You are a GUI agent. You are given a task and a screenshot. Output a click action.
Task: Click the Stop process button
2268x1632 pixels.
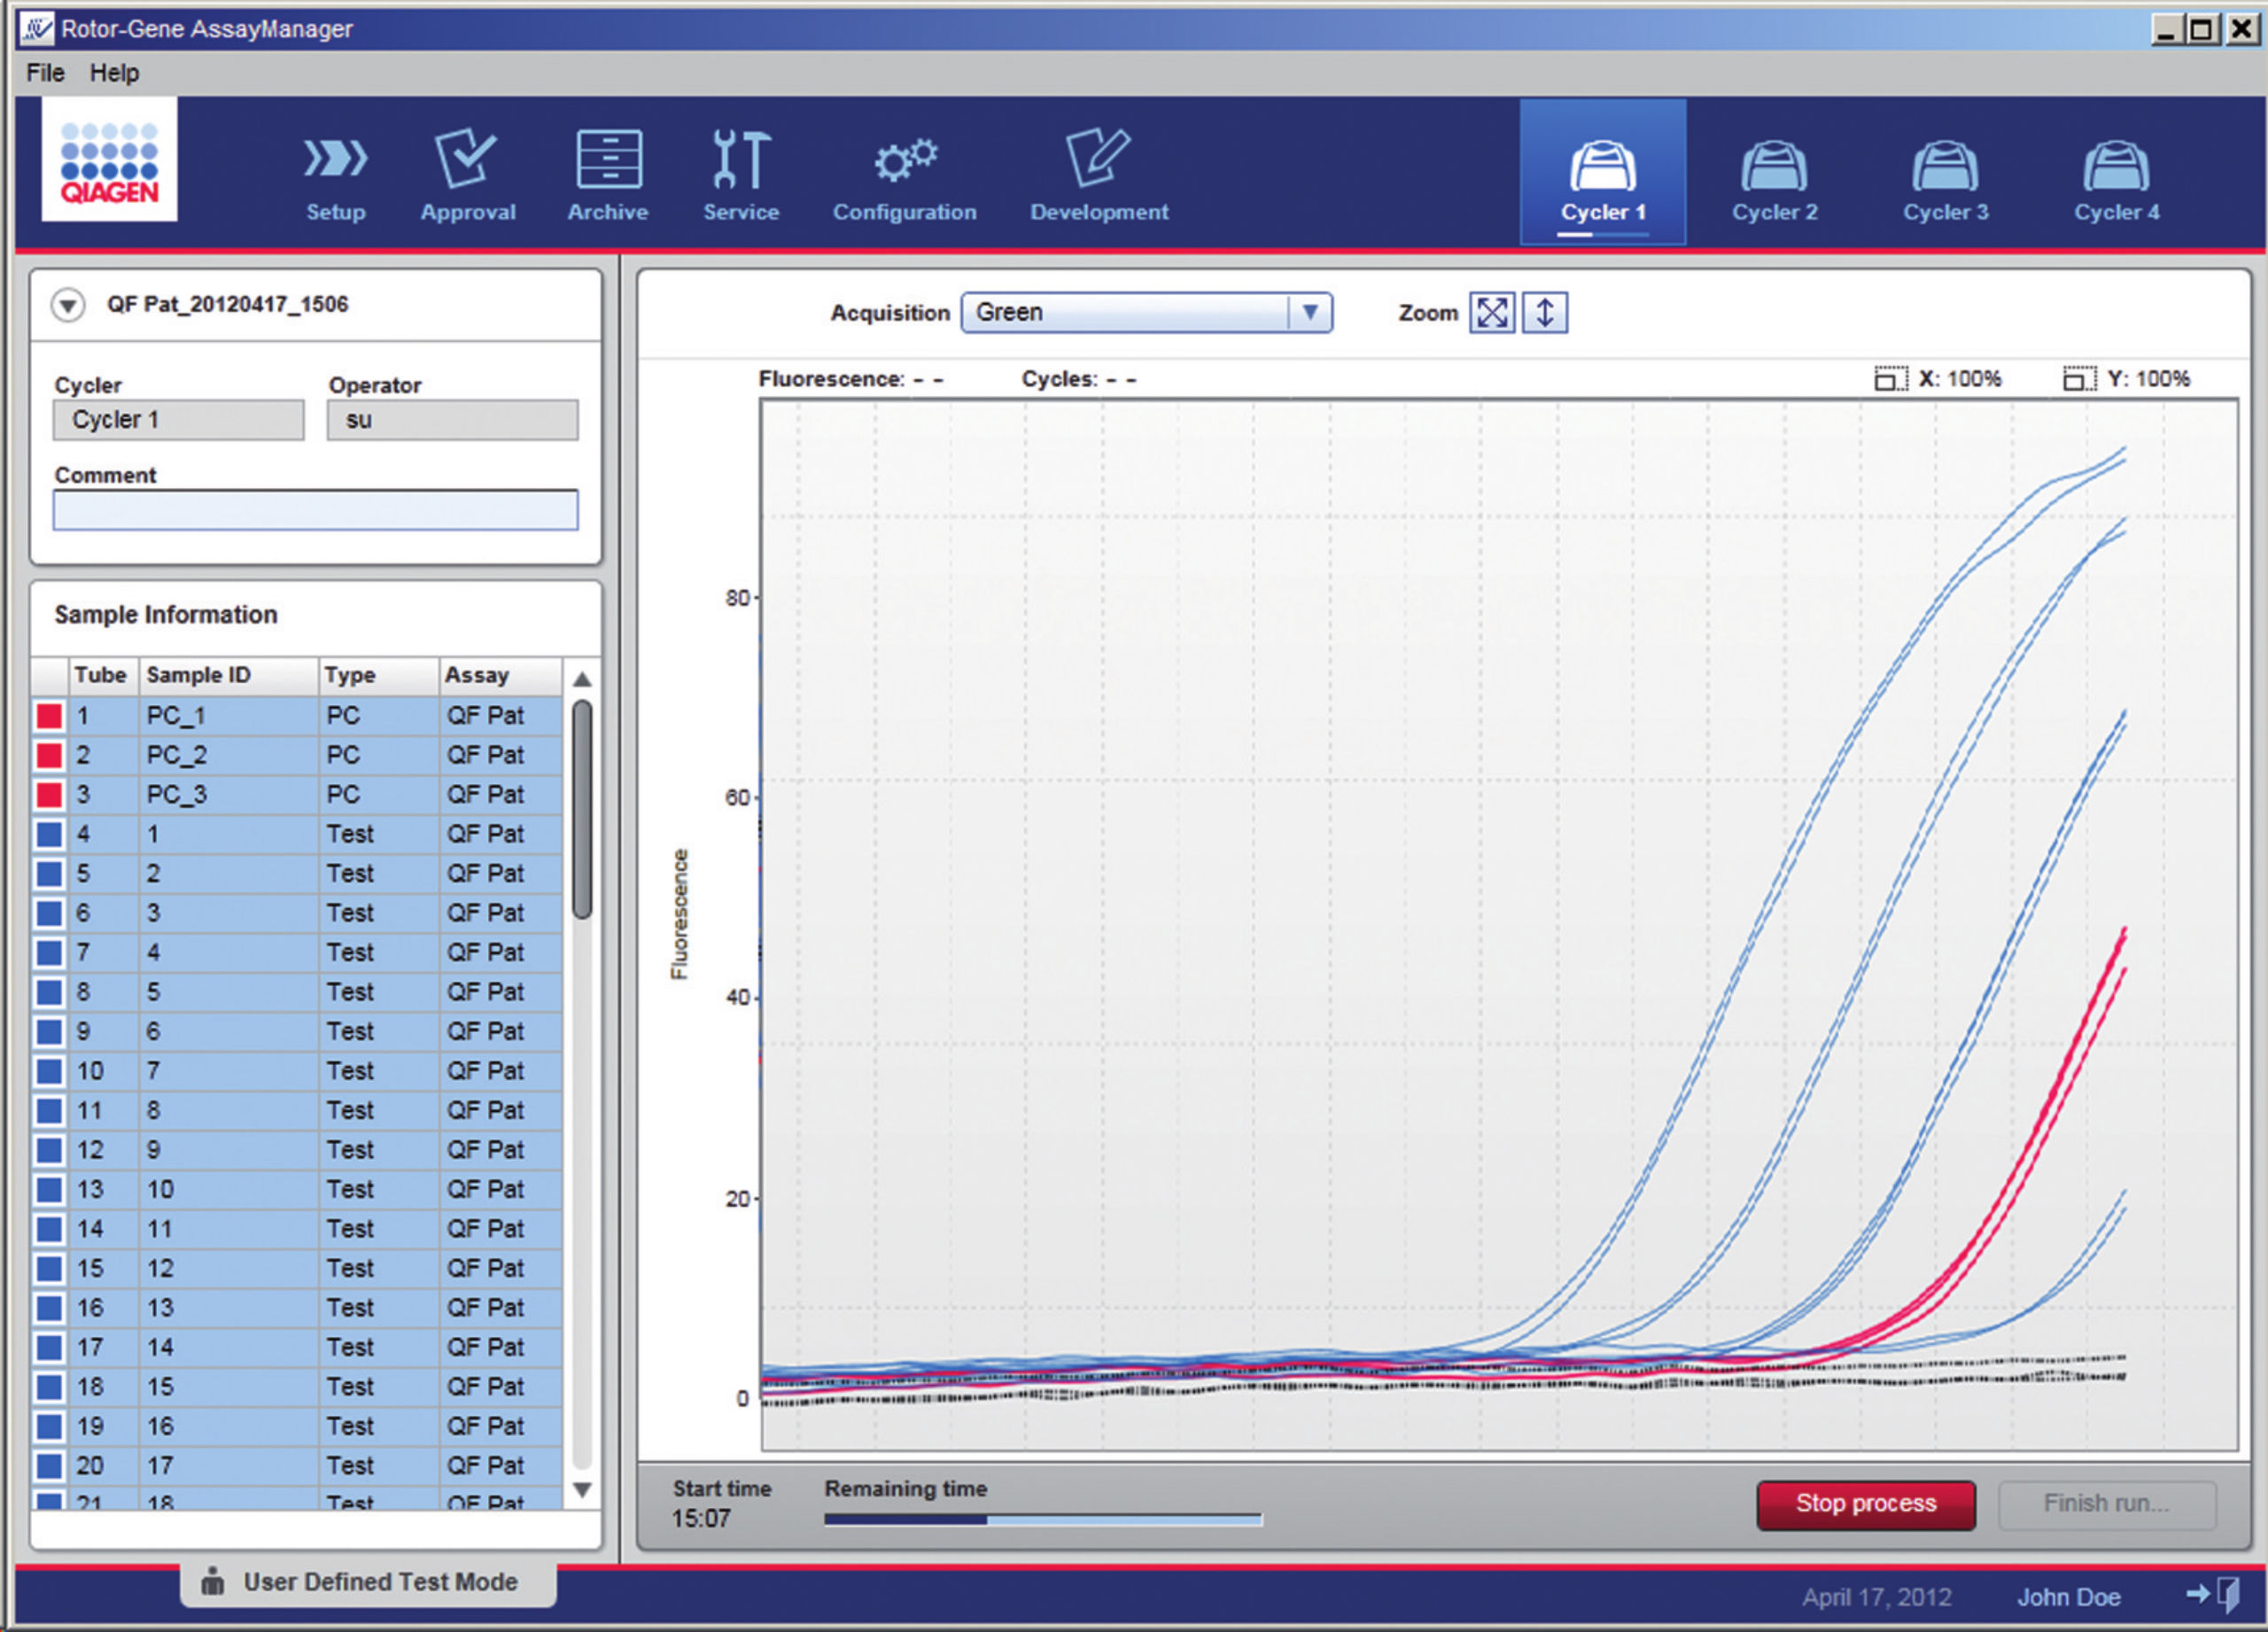[1865, 1504]
